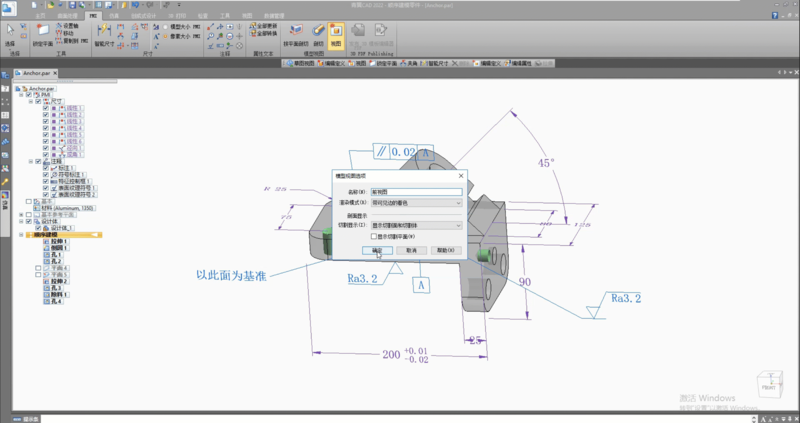Screen dimensions: 800x423
Task: Open the 切割显示 (Cut Display) dropdown
Action: coord(415,226)
